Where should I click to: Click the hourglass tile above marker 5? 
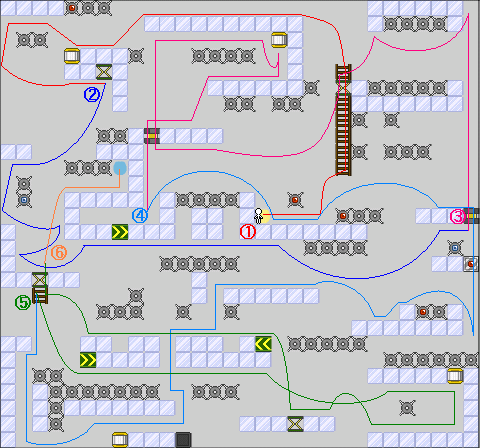(40, 279)
